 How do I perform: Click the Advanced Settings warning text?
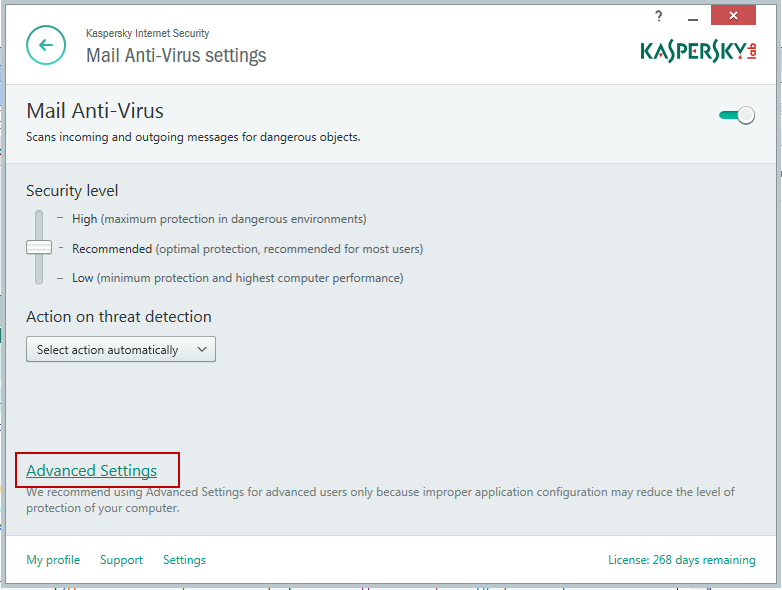pos(380,500)
